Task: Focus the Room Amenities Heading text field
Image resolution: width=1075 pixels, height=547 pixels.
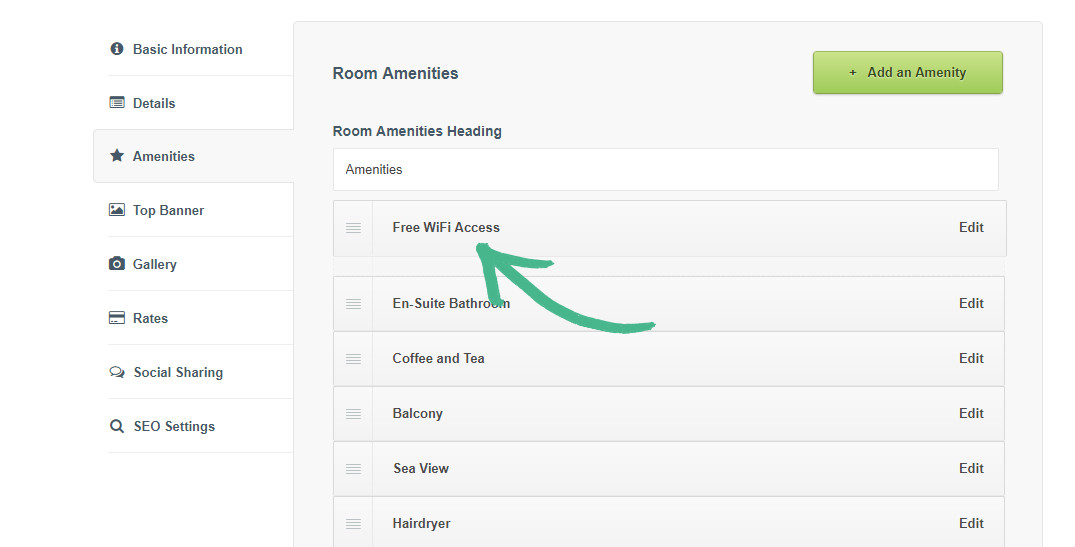Action: tap(665, 170)
